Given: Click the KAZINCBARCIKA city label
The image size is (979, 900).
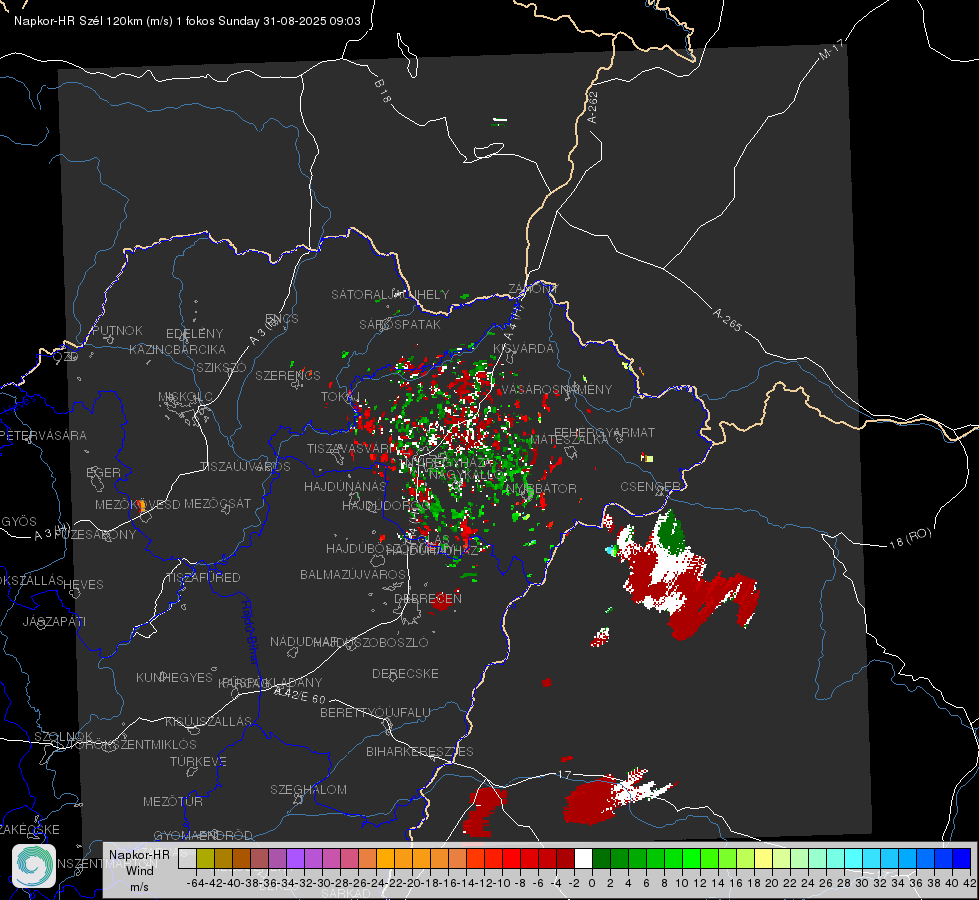Looking at the screenshot, I should click(177, 350).
